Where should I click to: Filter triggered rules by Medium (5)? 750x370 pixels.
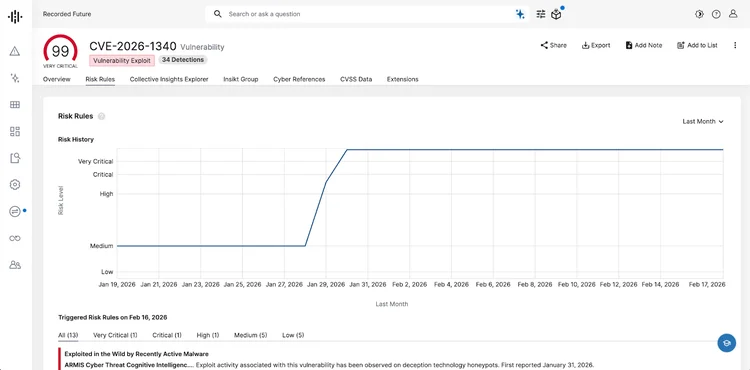click(x=250, y=335)
